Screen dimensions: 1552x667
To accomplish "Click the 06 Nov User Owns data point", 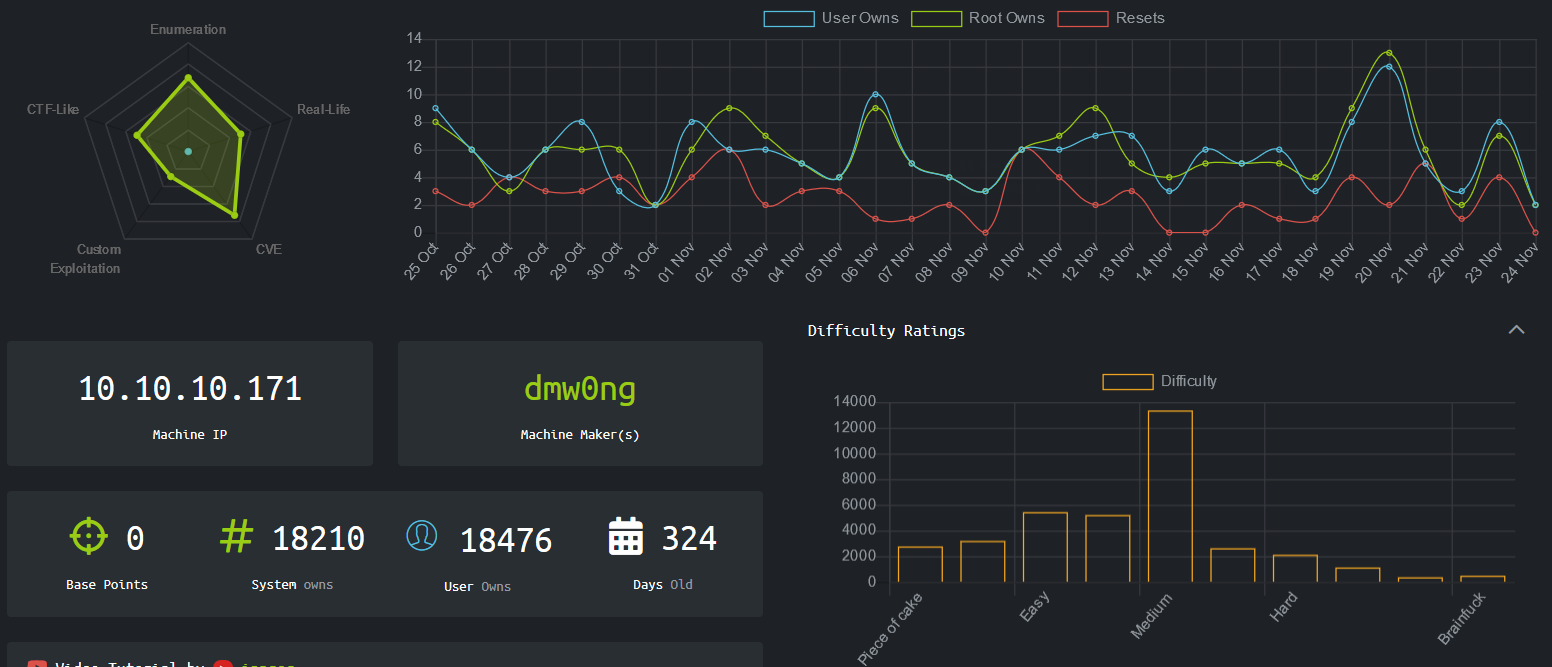I will pyautogui.click(x=876, y=94).
